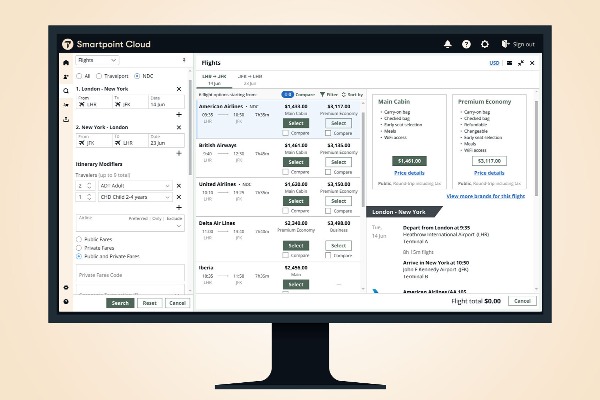
Task: Close the Flights panel with X icon
Action: coord(534,62)
